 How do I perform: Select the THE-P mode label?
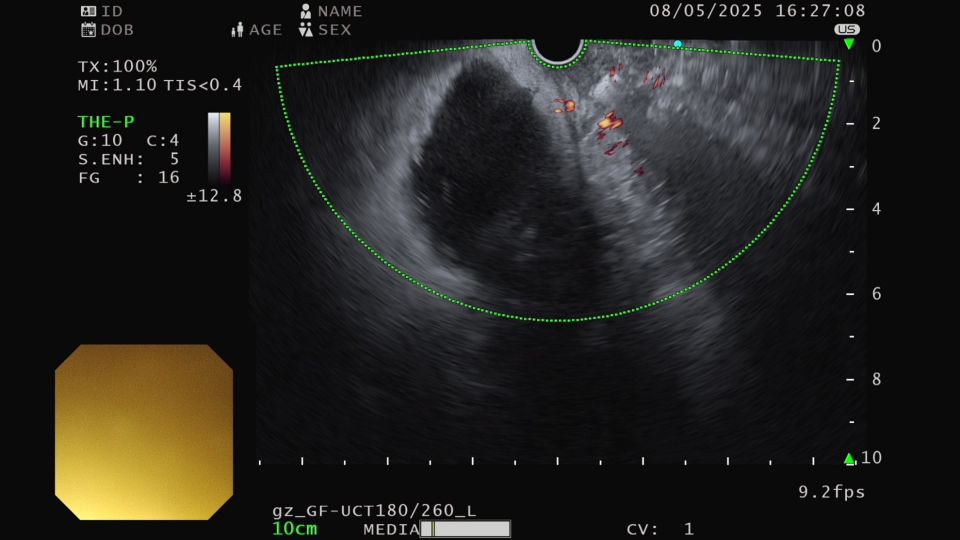pos(106,122)
